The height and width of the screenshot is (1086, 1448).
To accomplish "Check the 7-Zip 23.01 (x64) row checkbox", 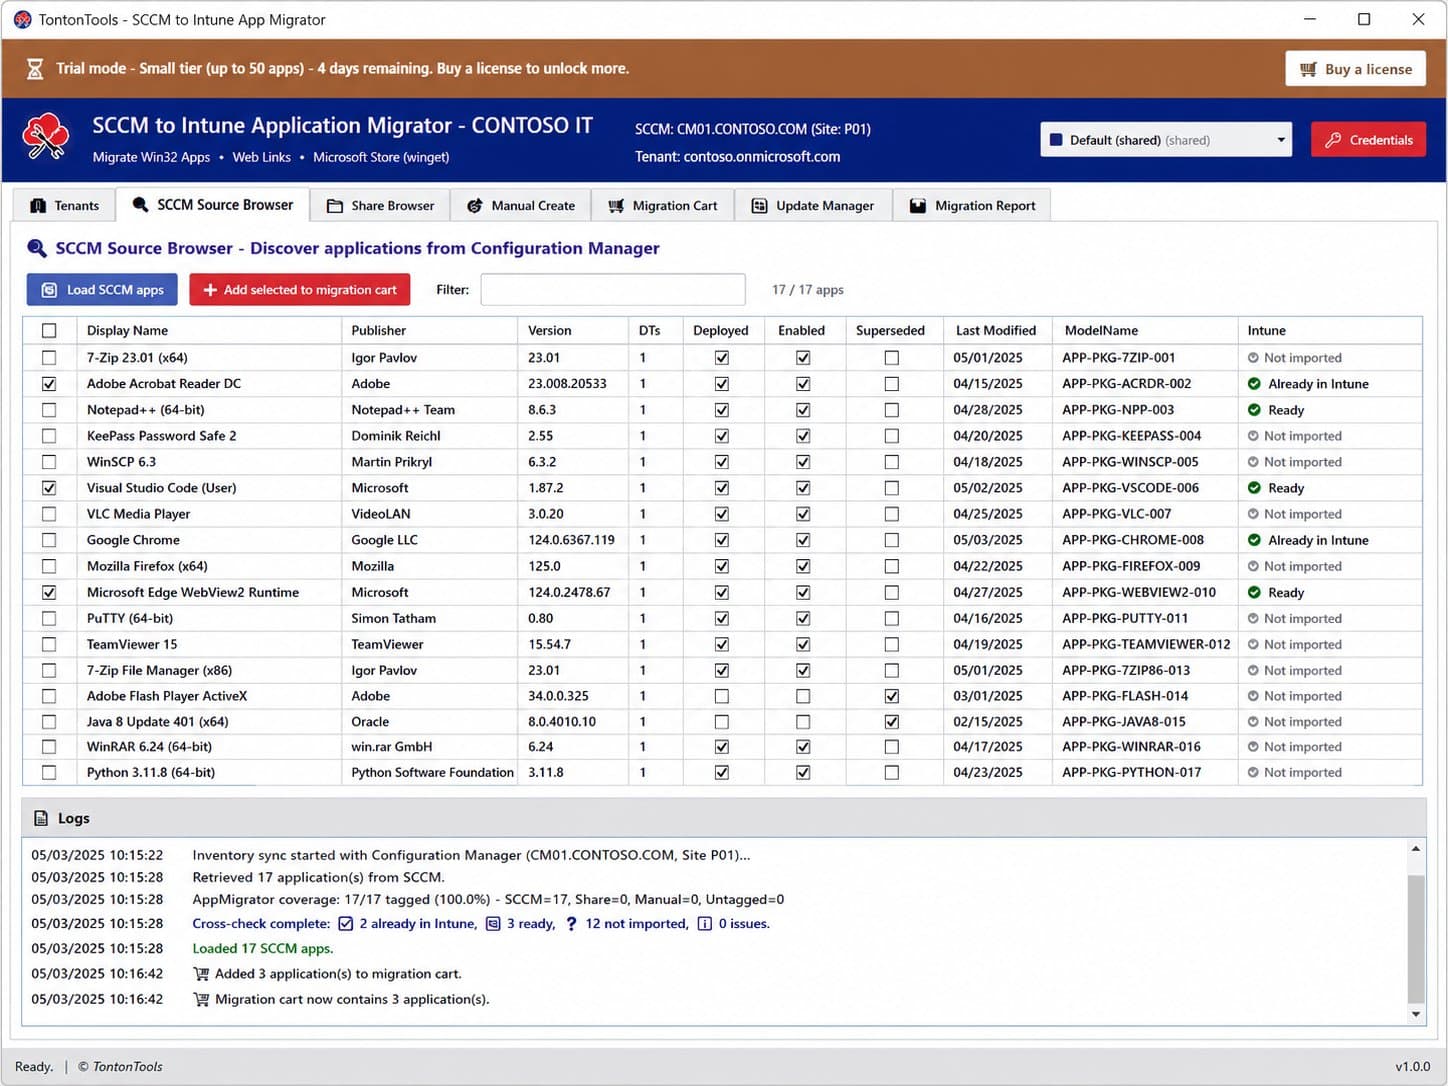I will click(49, 358).
